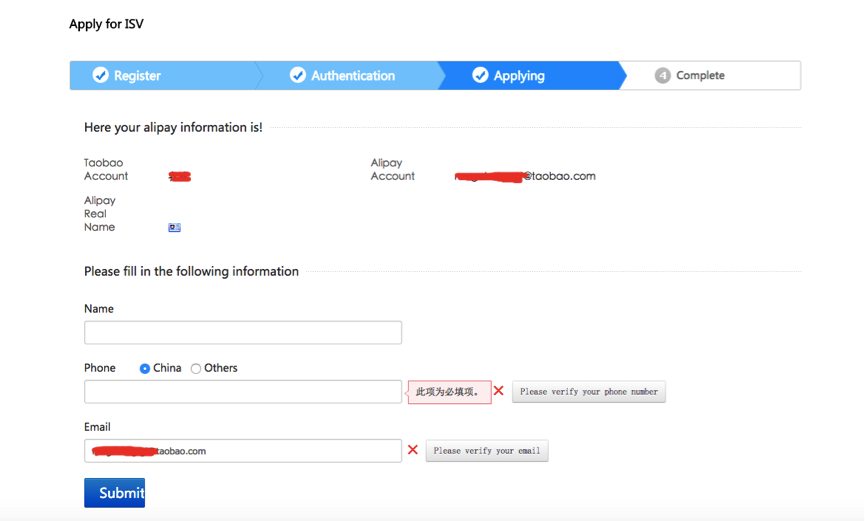
Task: Click Please verify your email button
Action: 487,451
